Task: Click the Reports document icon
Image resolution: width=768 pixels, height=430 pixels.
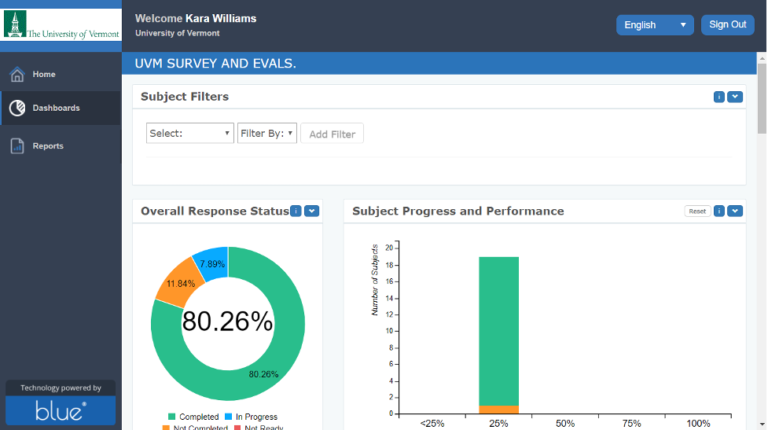Action: tap(17, 146)
